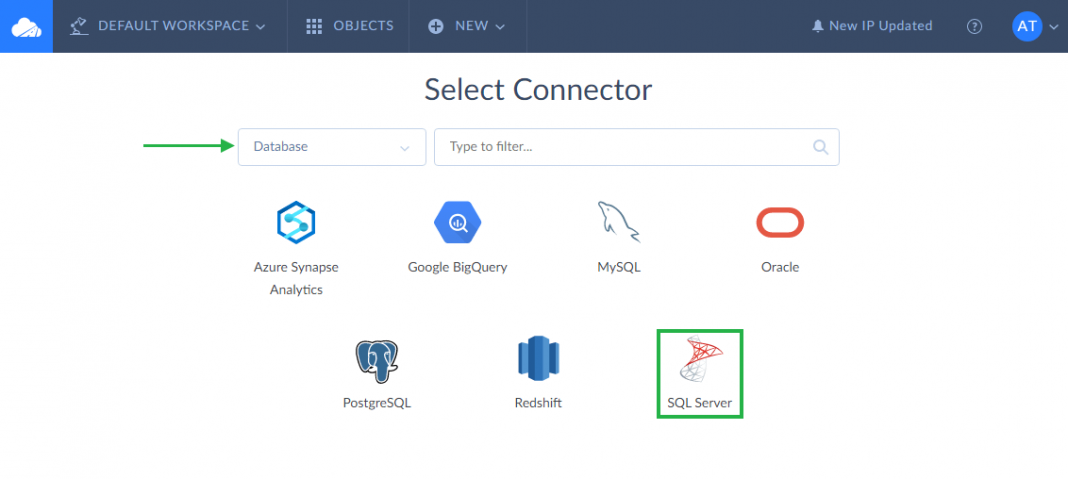
Task: Pick the SQL Server connector icon
Action: [x=699, y=360]
